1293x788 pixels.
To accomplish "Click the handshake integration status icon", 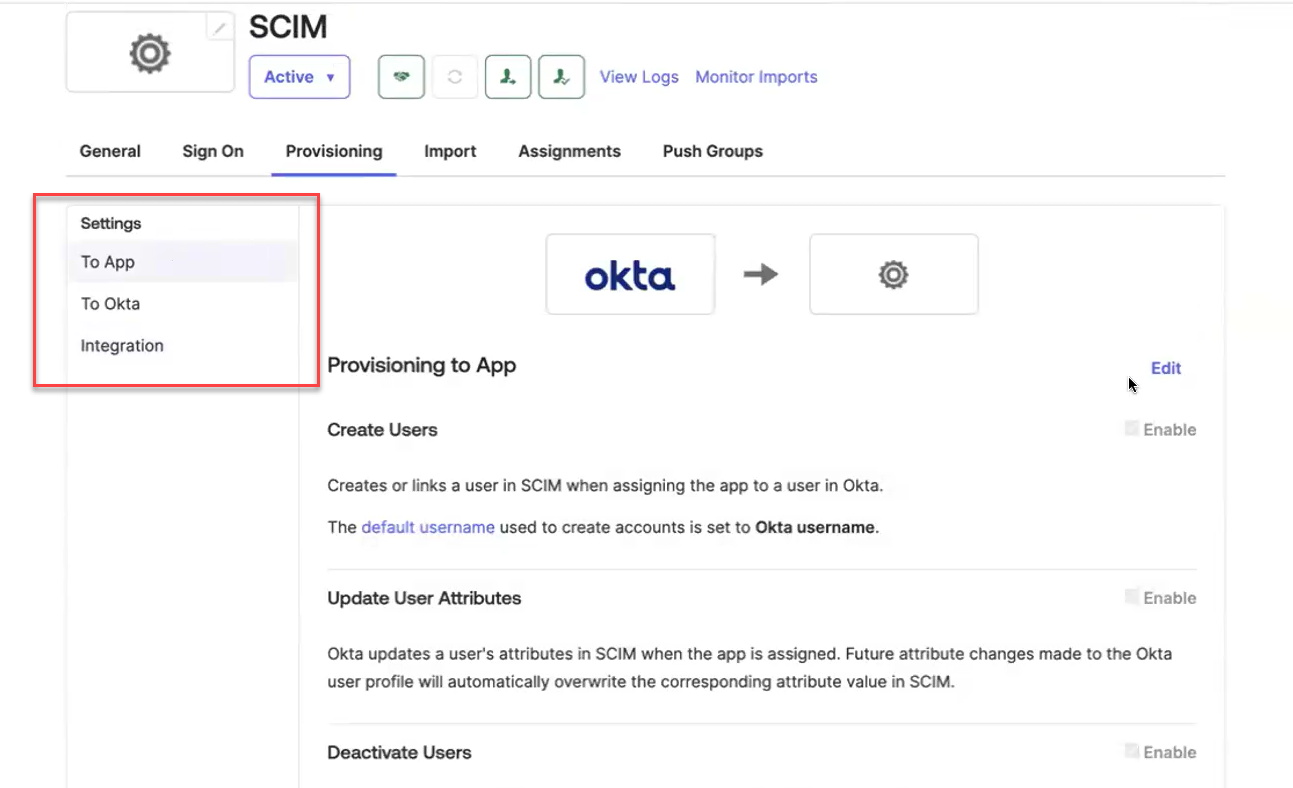I will tap(401, 77).
